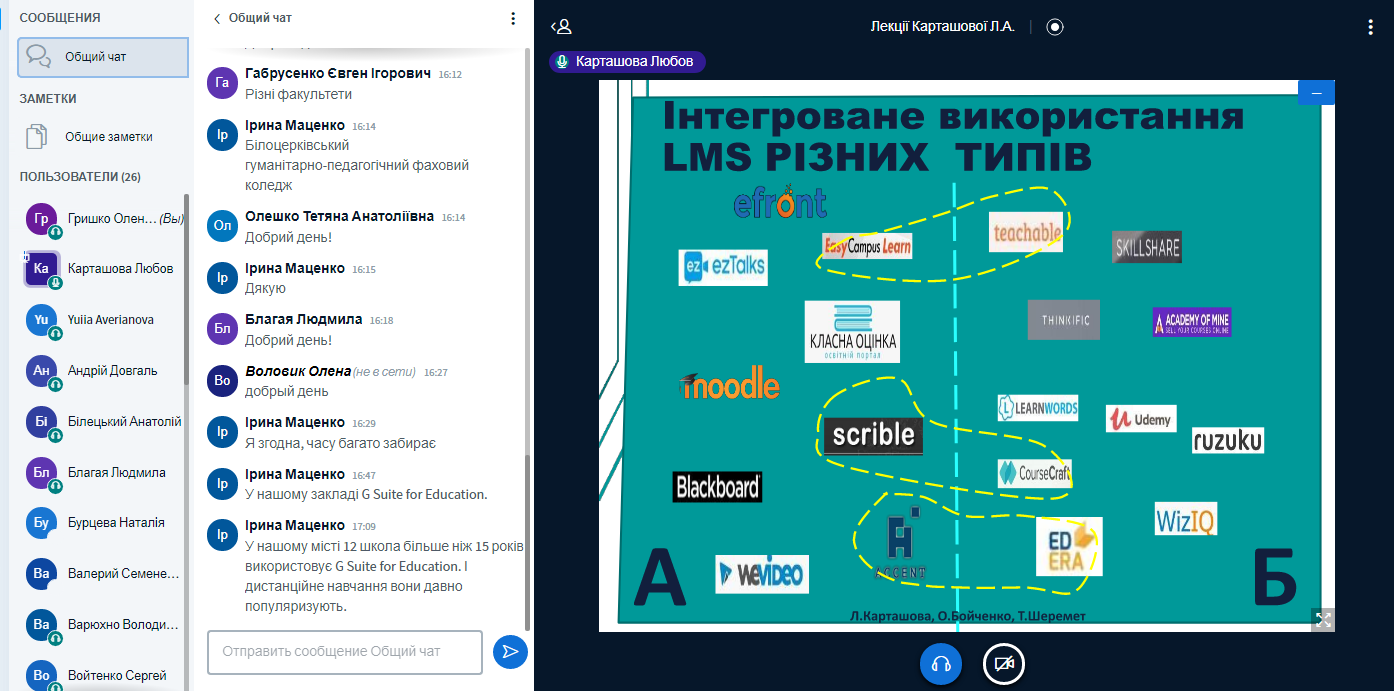
Task: Make presentation fullscreen
Action: pyautogui.click(x=1323, y=619)
